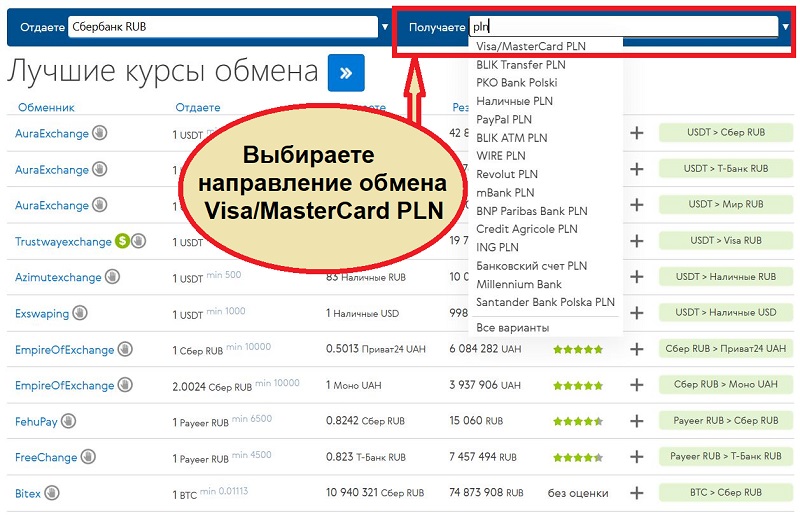Open the FehuPay exchanger link
The width and height of the screenshot is (800, 516).
point(36,422)
